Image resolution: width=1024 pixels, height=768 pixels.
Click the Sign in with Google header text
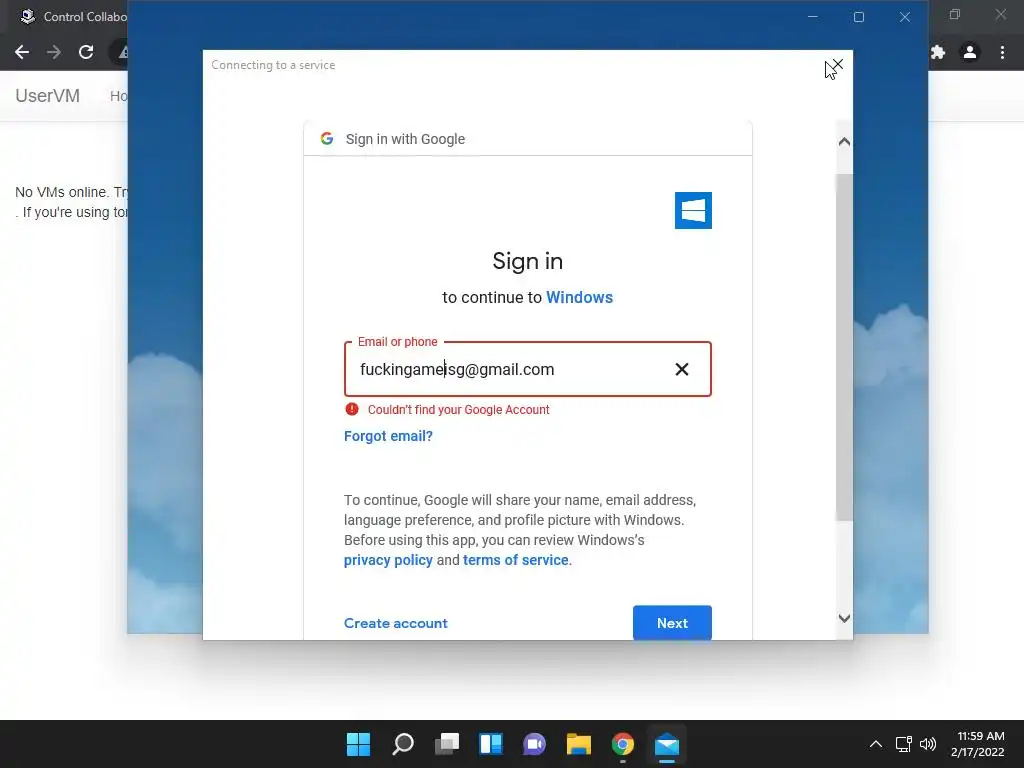(405, 138)
